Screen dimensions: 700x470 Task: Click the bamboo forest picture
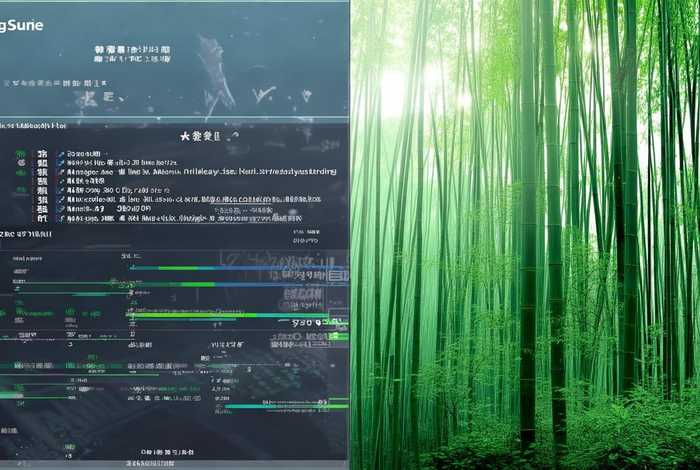click(525, 235)
